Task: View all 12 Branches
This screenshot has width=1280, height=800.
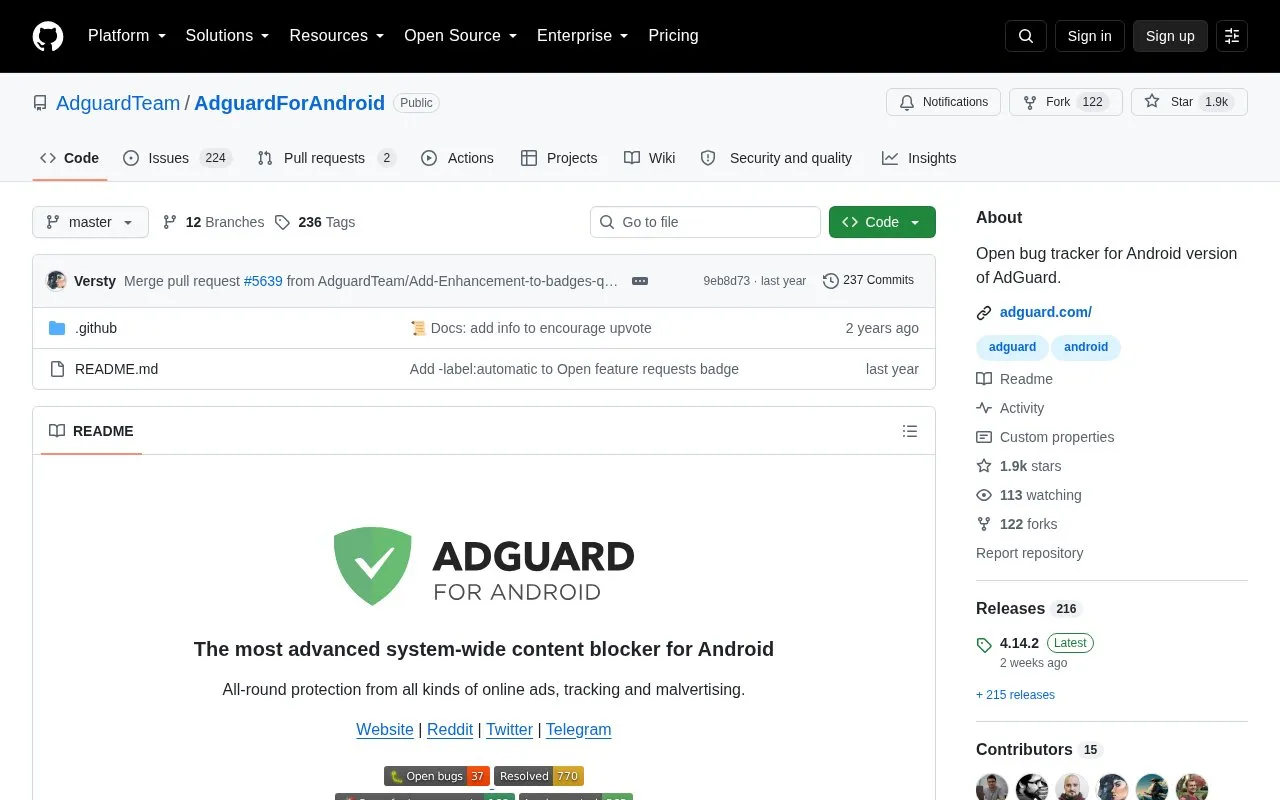Action: tap(214, 222)
